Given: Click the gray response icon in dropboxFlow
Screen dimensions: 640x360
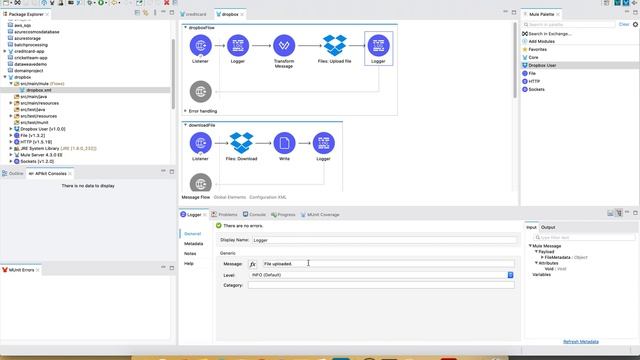Looking at the screenshot, I should pos(200,91).
